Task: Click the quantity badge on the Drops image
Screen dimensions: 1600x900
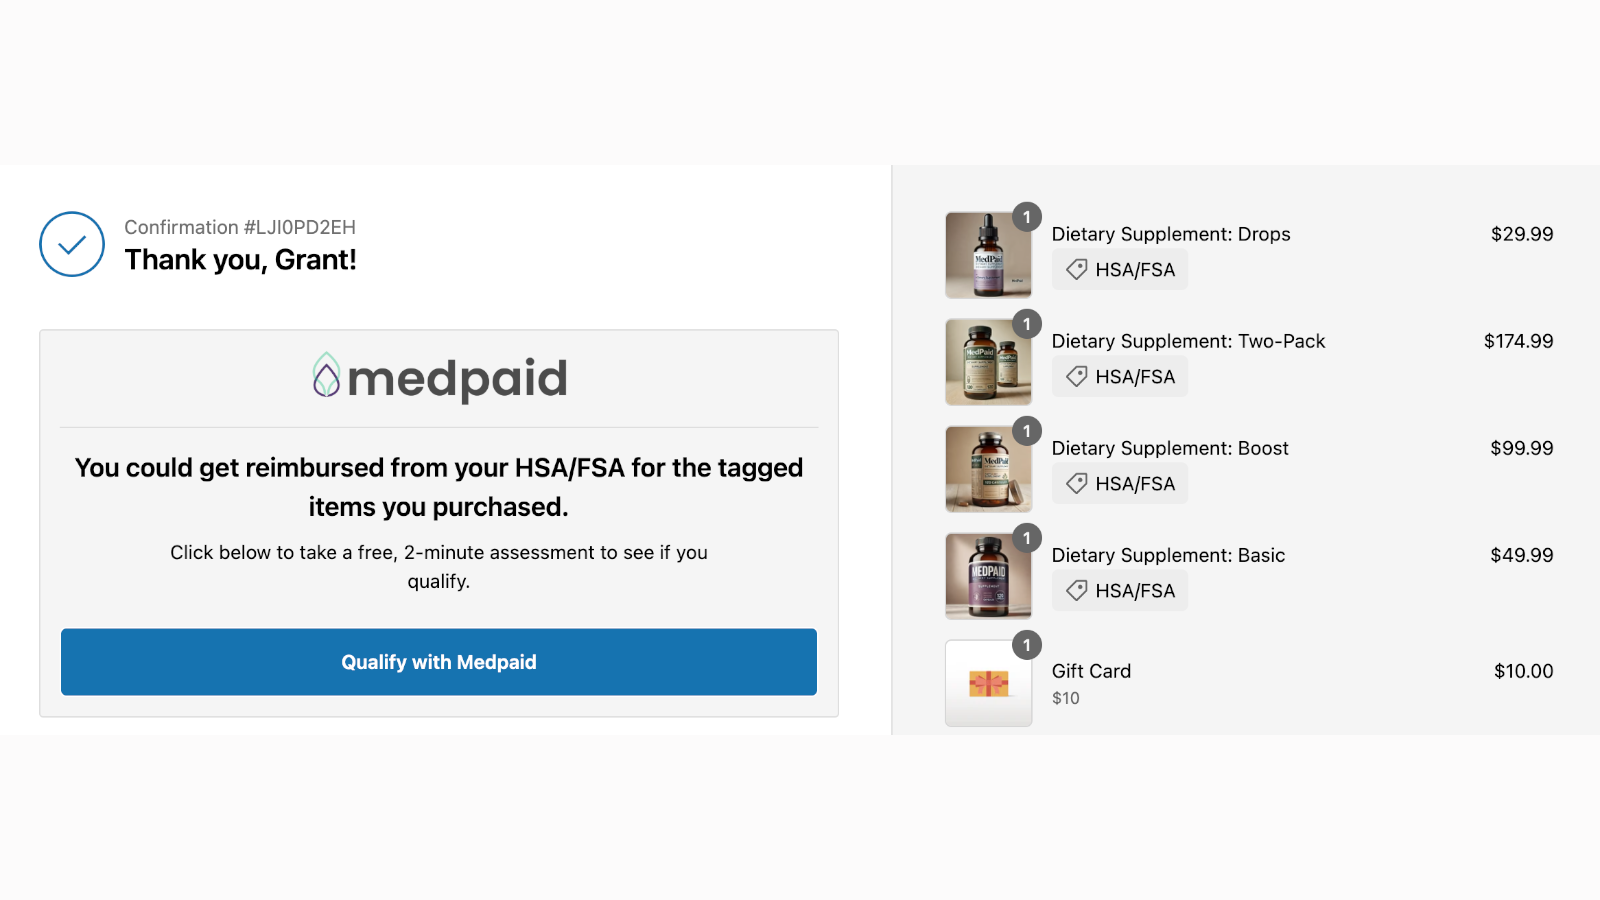Action: pos(1027,217)
